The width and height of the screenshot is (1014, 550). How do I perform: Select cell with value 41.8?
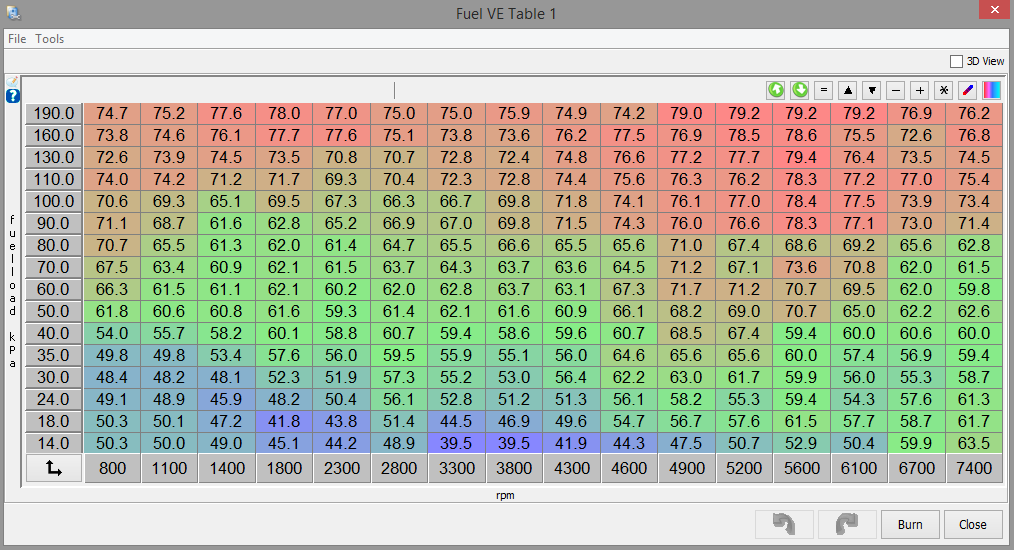[x=284, y=421]
